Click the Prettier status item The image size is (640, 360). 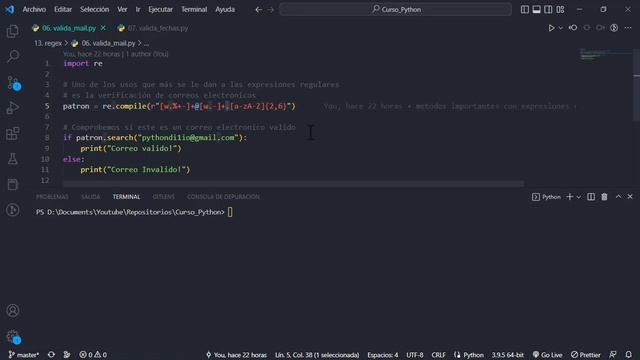(586, 355)
